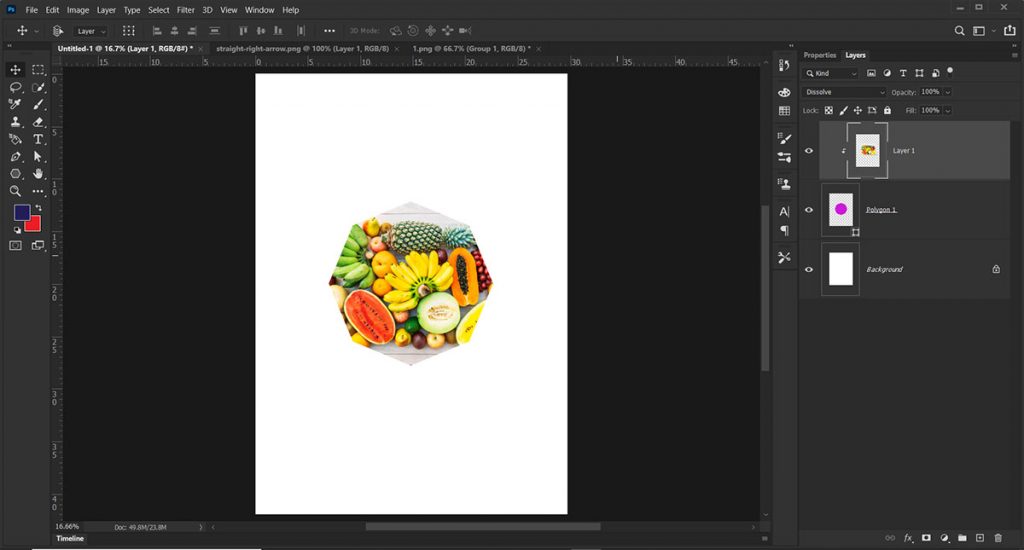
Task: Select the Lasso tool
Action: (15, 87)
